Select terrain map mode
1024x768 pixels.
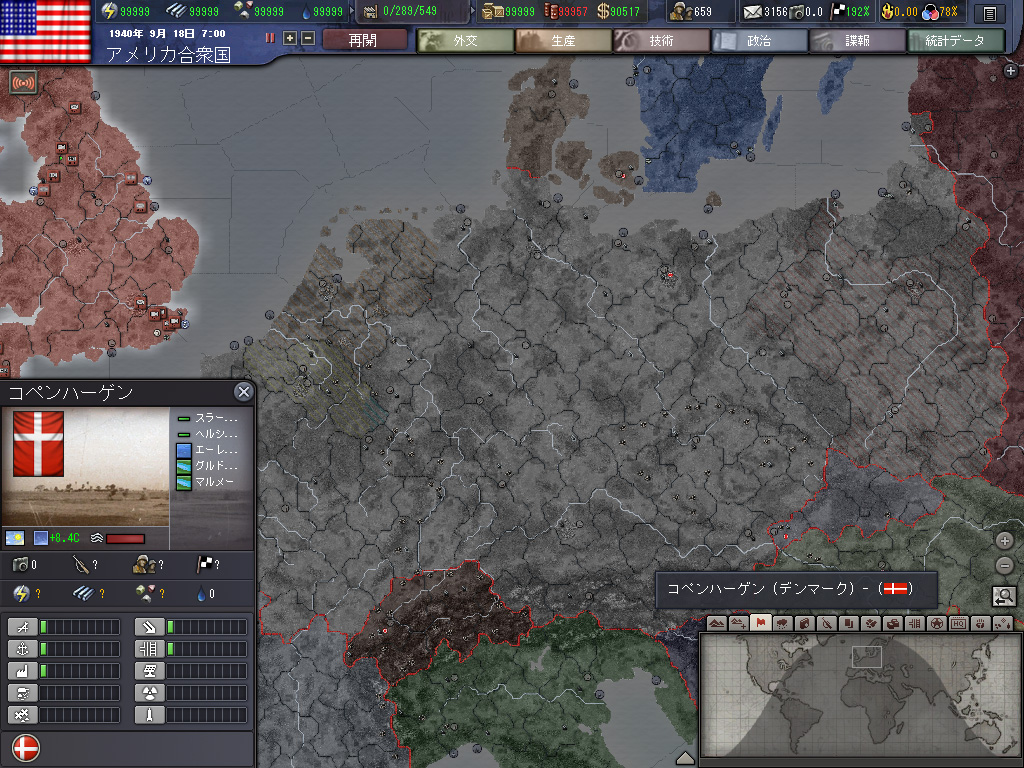[x=716, y=623]
